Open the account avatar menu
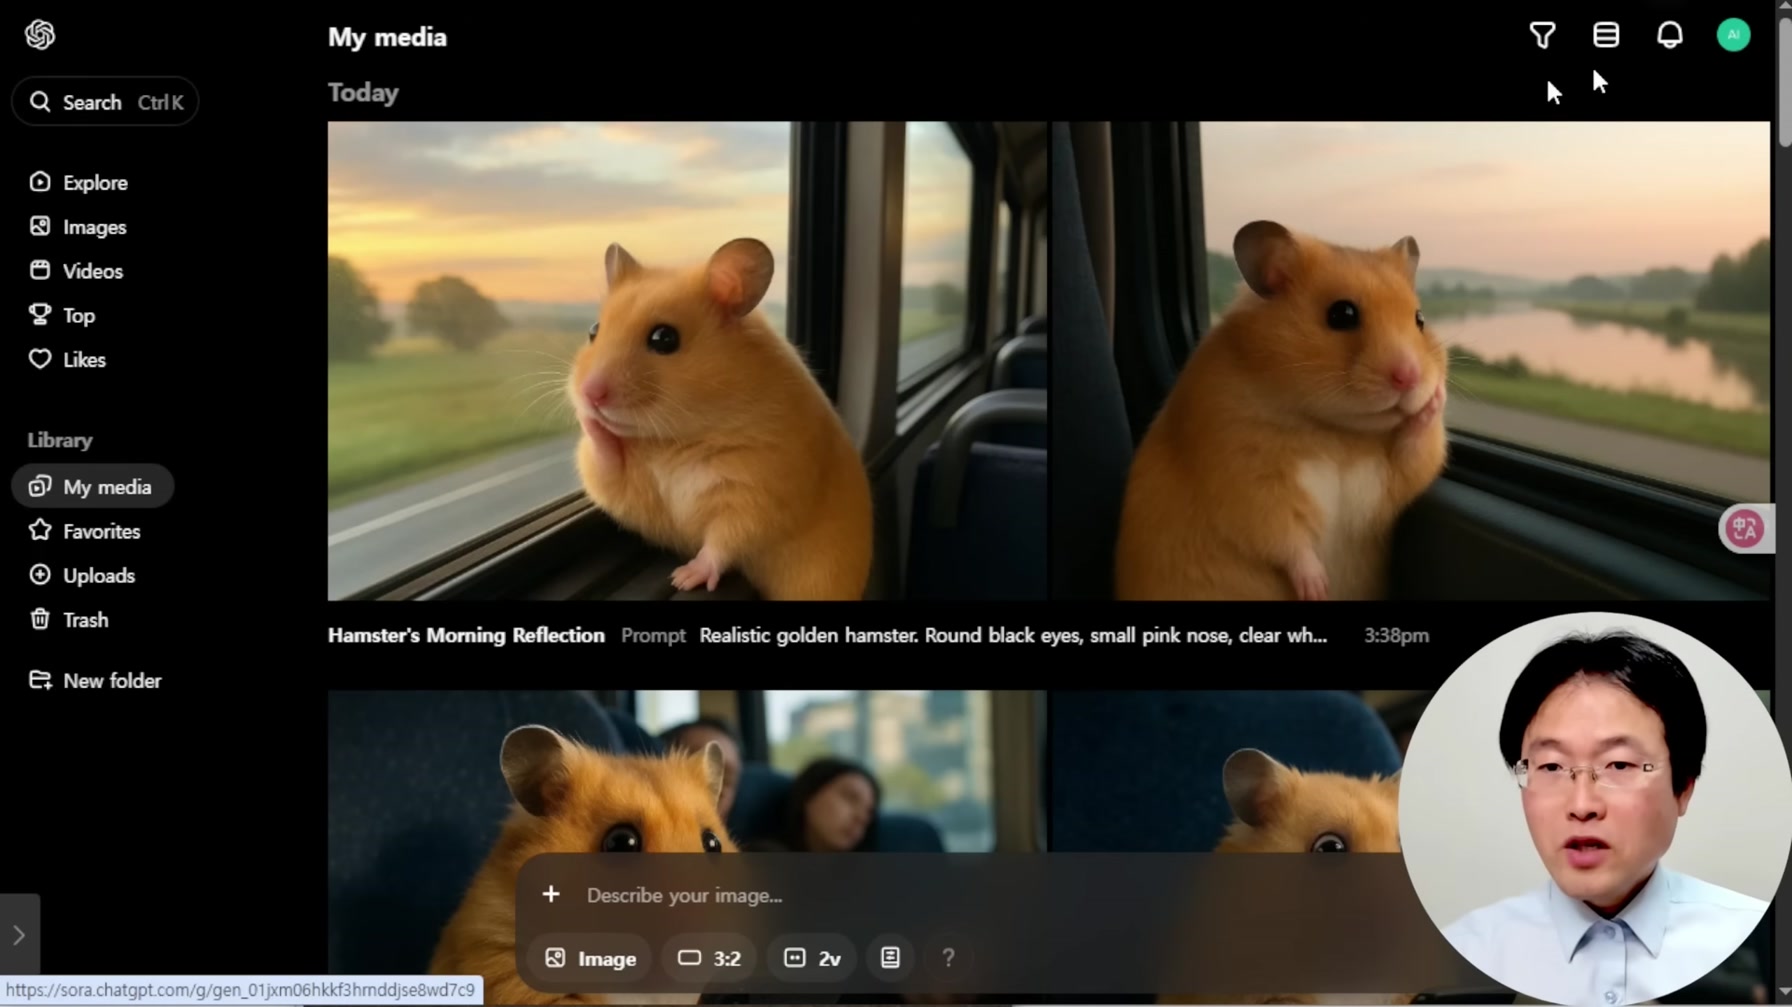The width and height of the screenshot is (1792, 1007). pos(1734,35)
